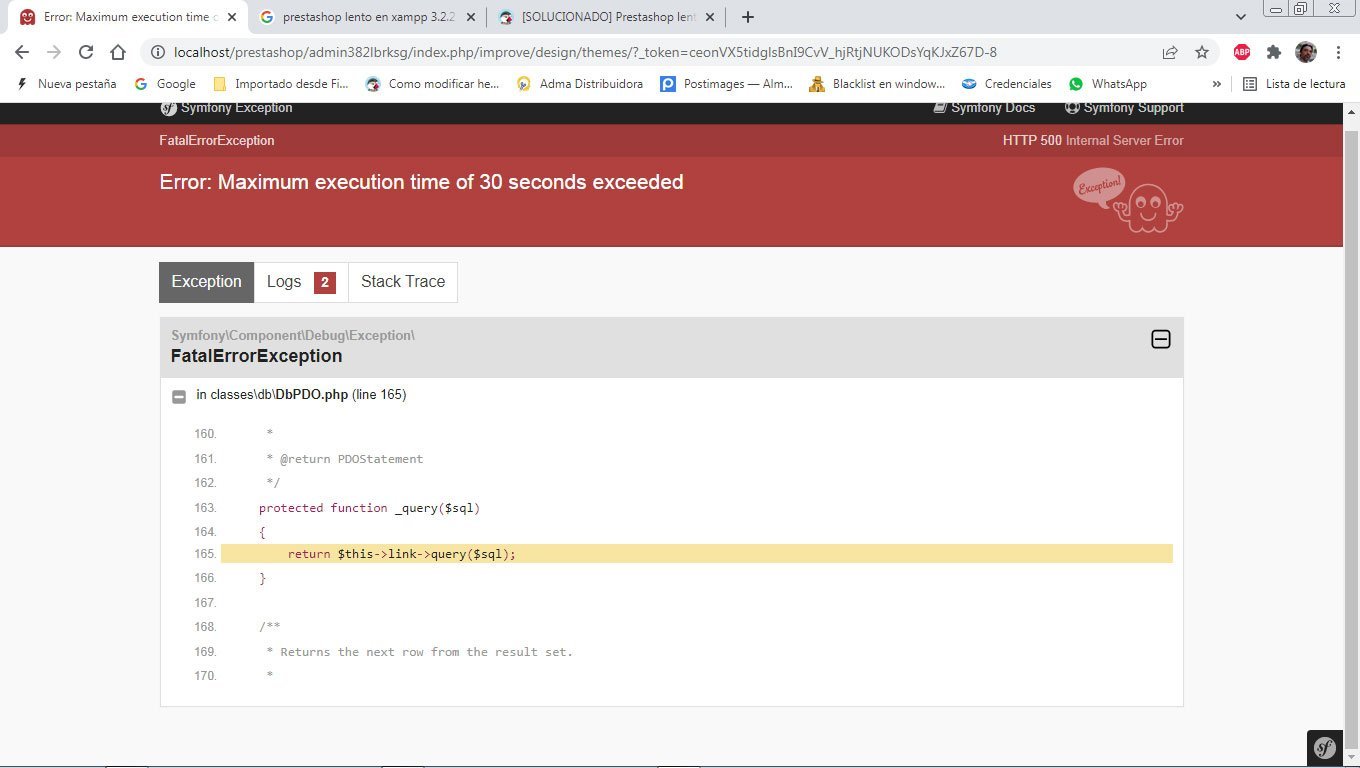Click the DbPDO.php file name

pos(311,395)
